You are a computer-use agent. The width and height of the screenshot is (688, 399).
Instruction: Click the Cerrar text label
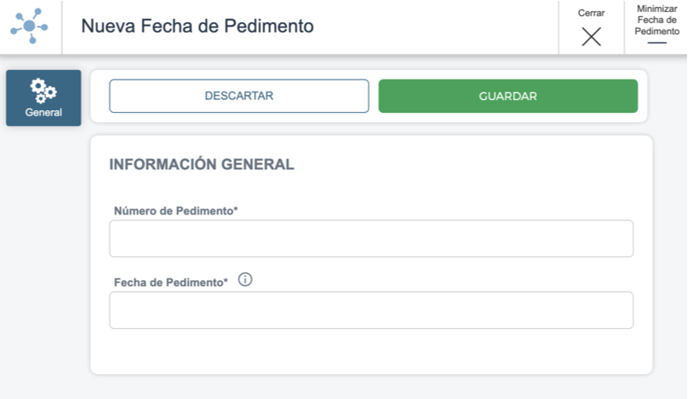pos(591,13)
